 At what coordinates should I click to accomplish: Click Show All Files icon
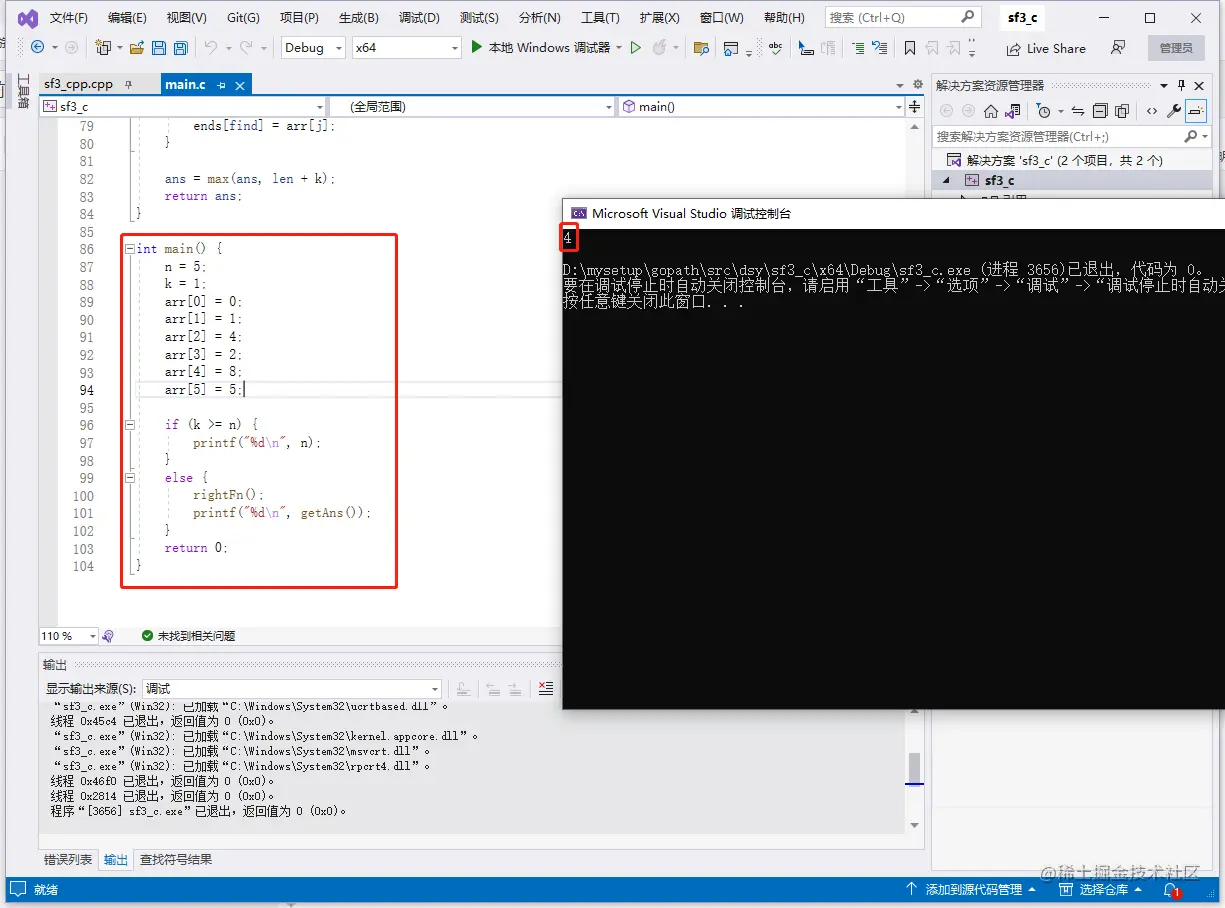click(1122, 111)
